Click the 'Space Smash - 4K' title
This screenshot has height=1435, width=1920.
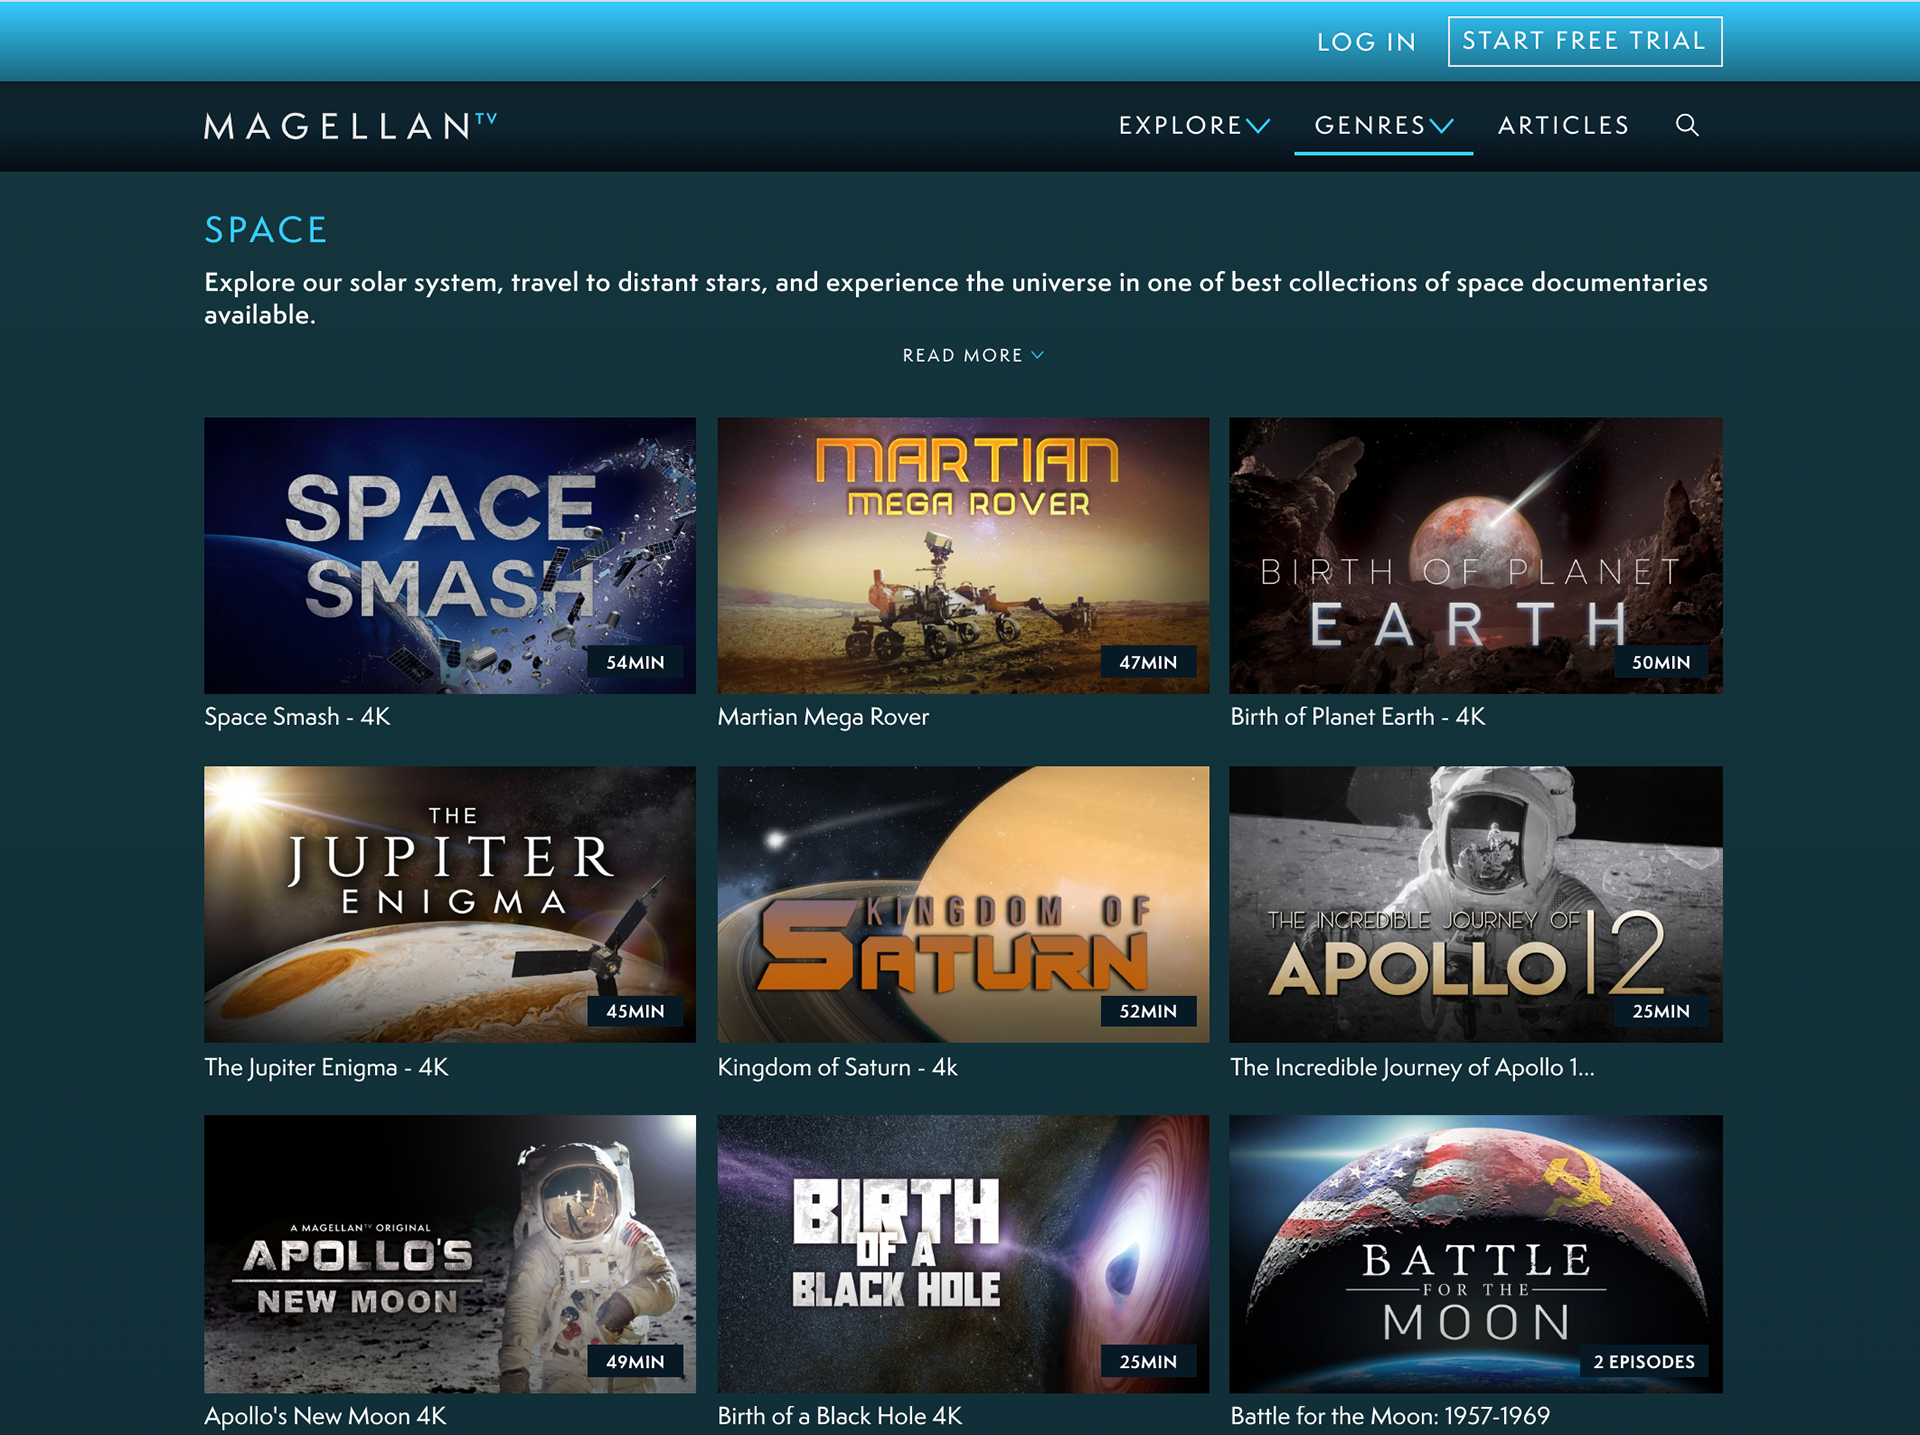(297, 717)
